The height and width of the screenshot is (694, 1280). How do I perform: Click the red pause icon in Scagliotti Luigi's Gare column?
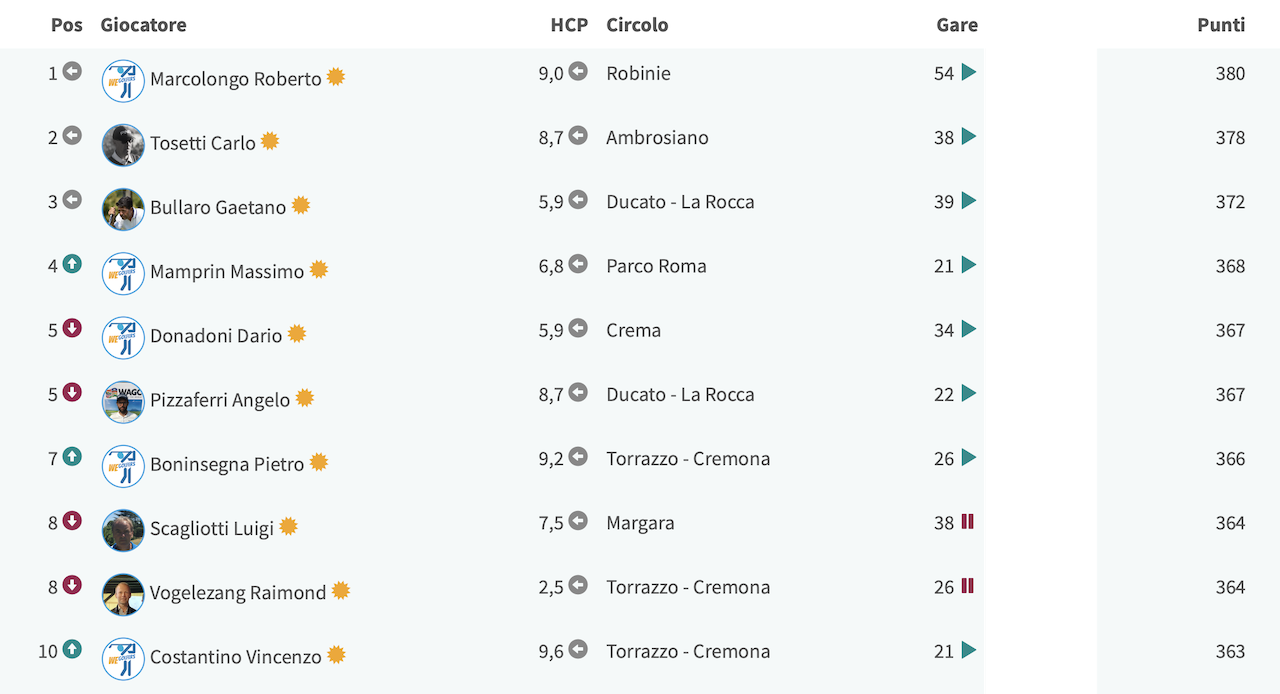(x=967, y=521)
